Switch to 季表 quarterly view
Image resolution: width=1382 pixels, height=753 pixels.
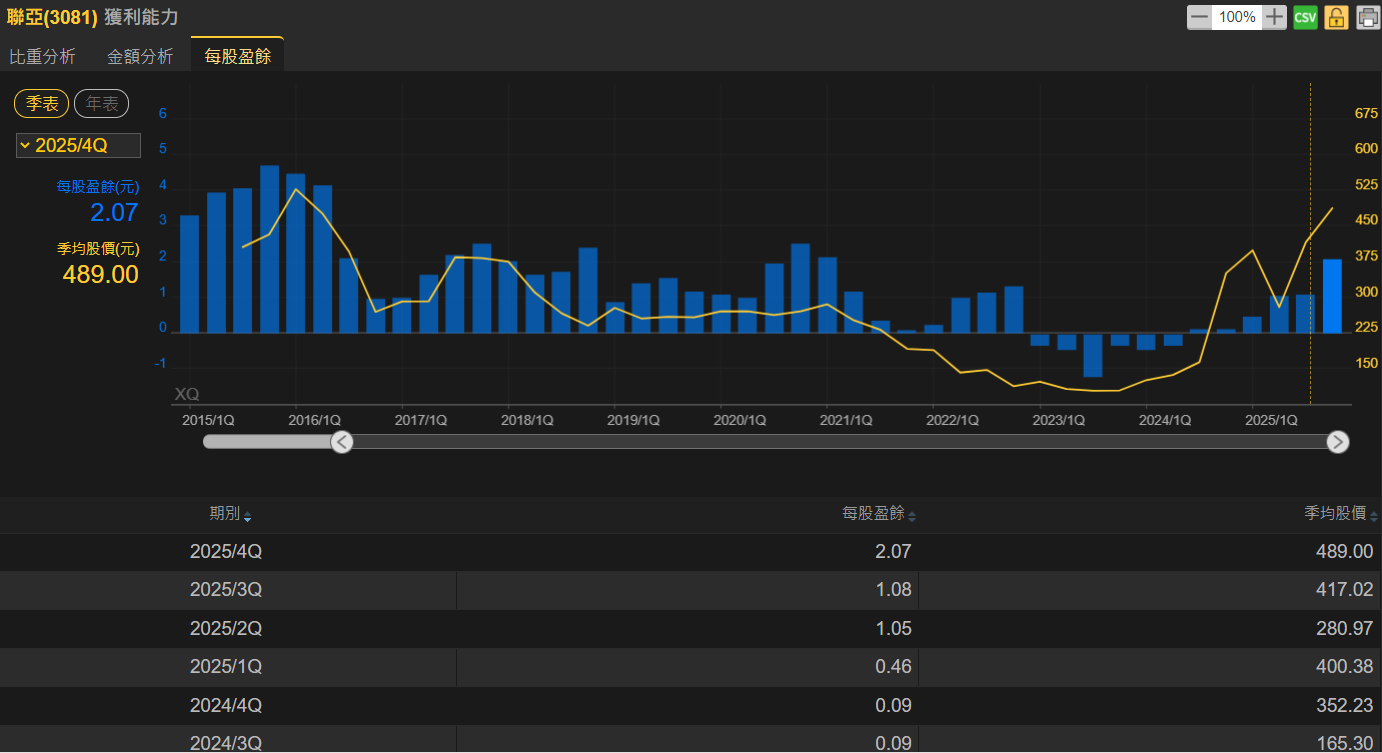pos(42,103)
